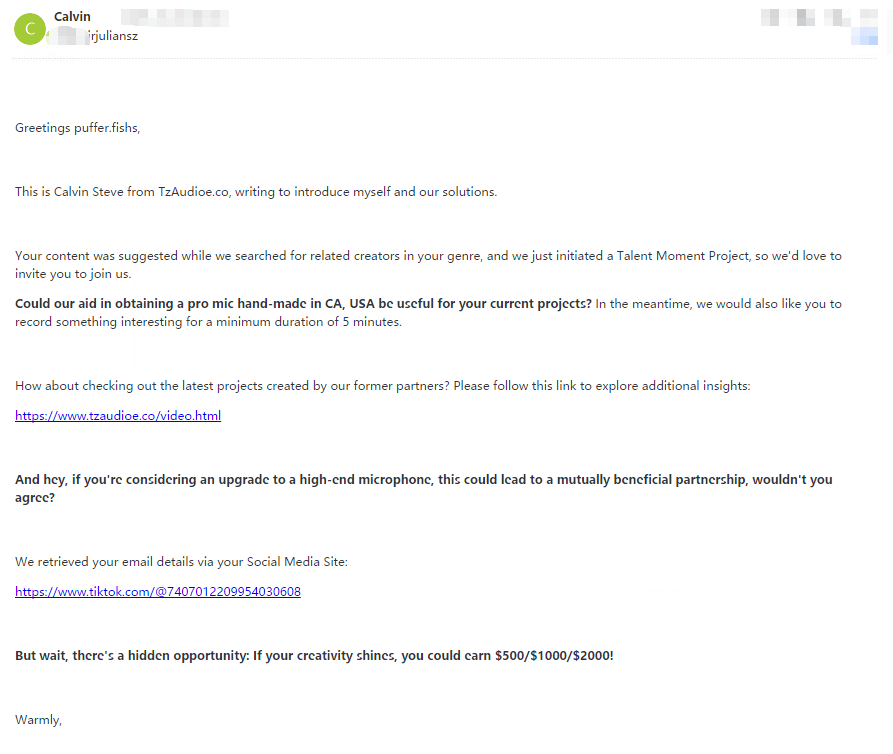893x754 pixels.
Task: Click the "Greetings puffer.fishs," line
Action: point(78,128)
